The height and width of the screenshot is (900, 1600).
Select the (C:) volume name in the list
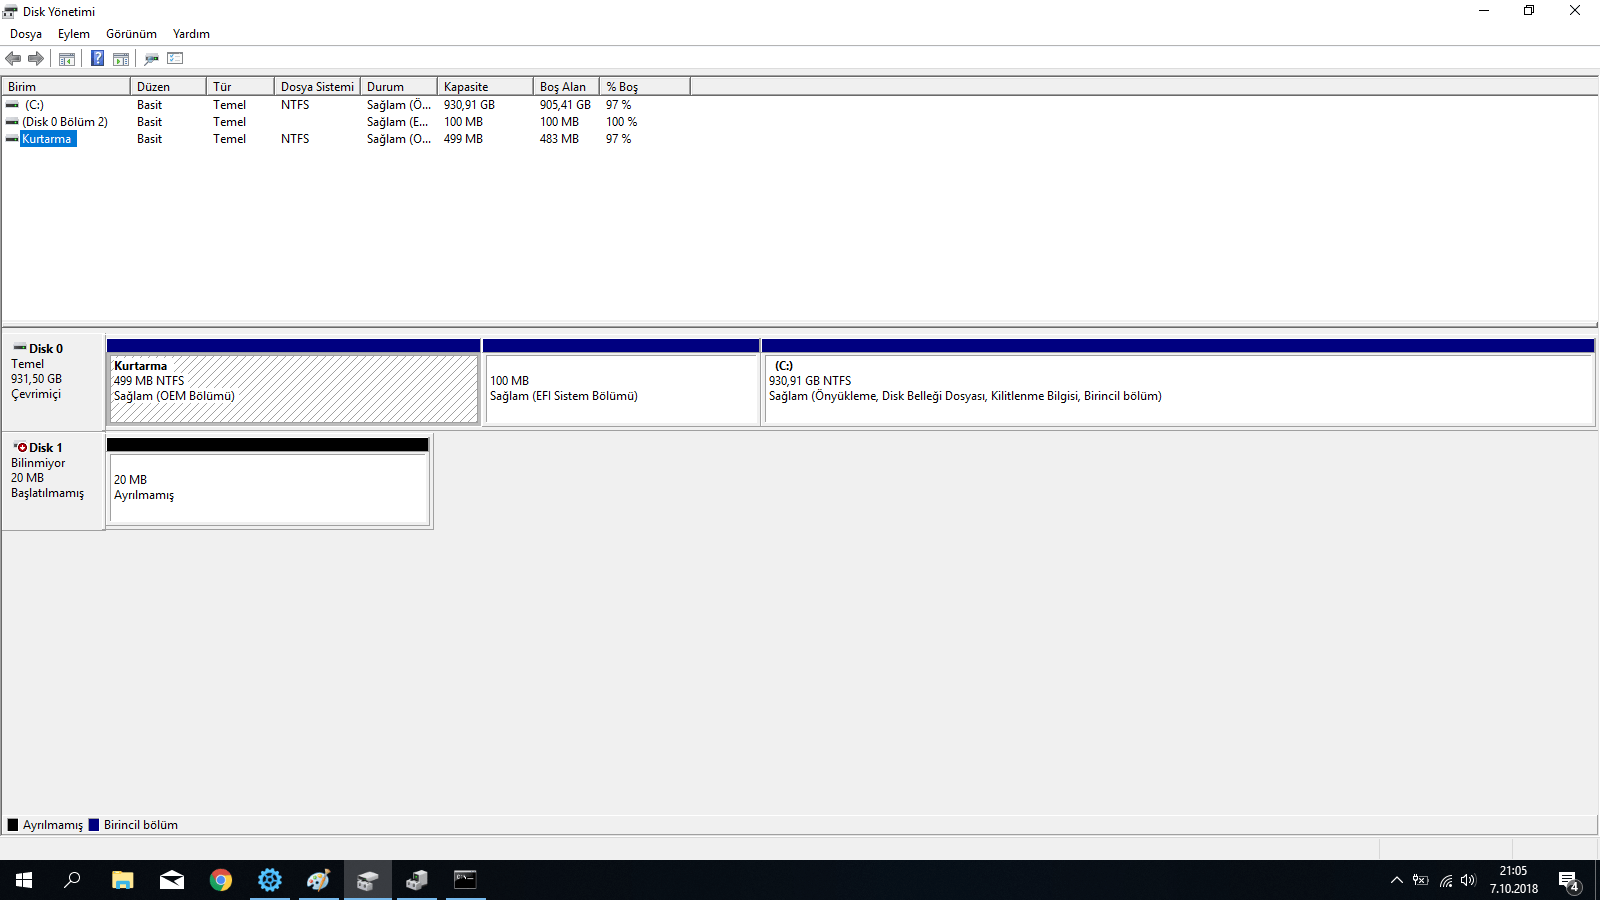34,105
